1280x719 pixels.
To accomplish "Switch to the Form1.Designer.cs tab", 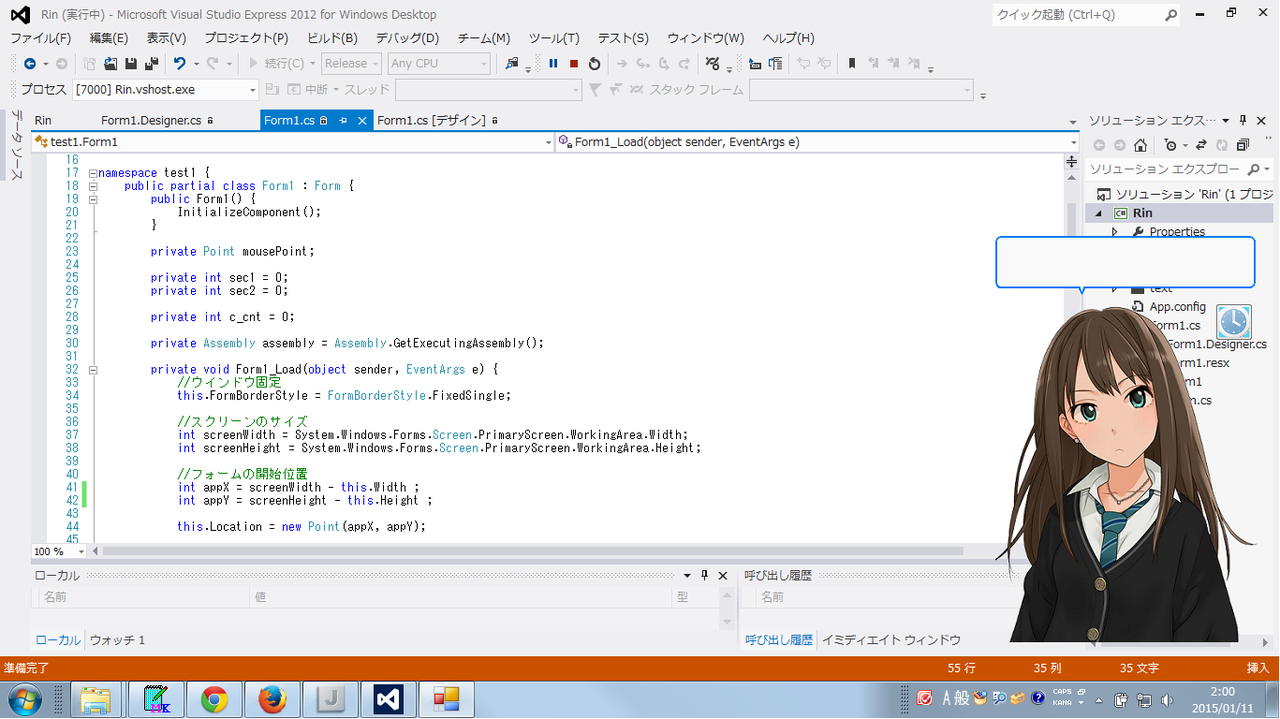I will 151,120.
